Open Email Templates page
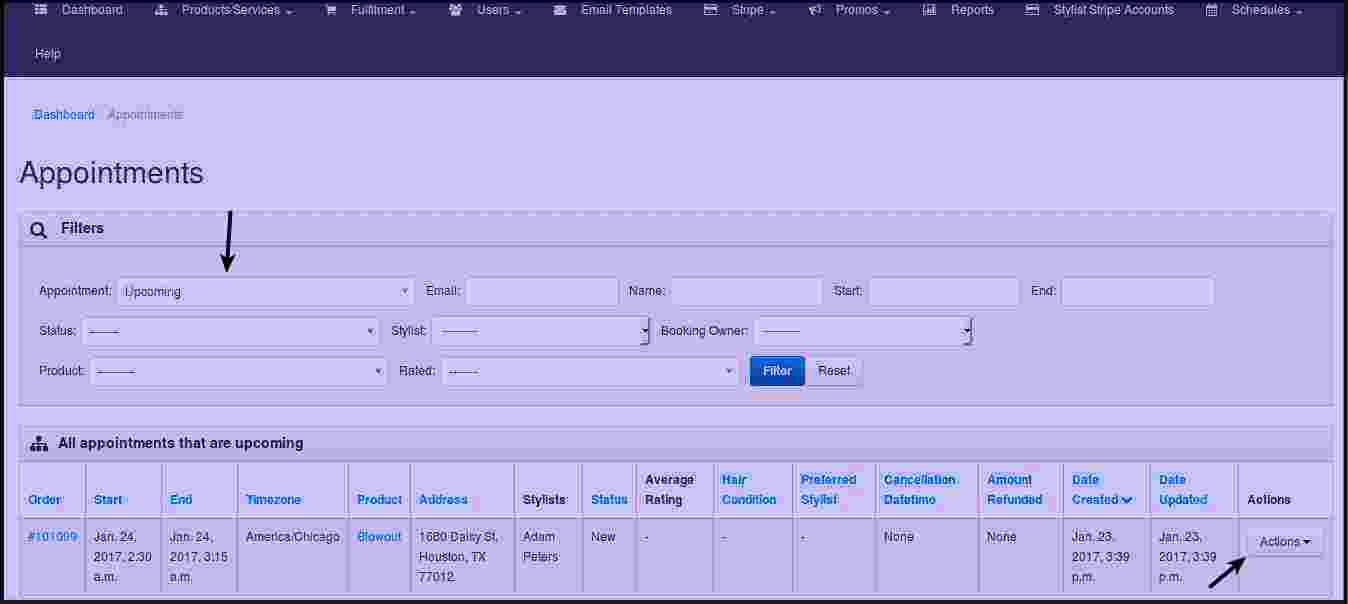This screenshot has height=604, width=1348. pyautogui.click(x=626, y=10)
